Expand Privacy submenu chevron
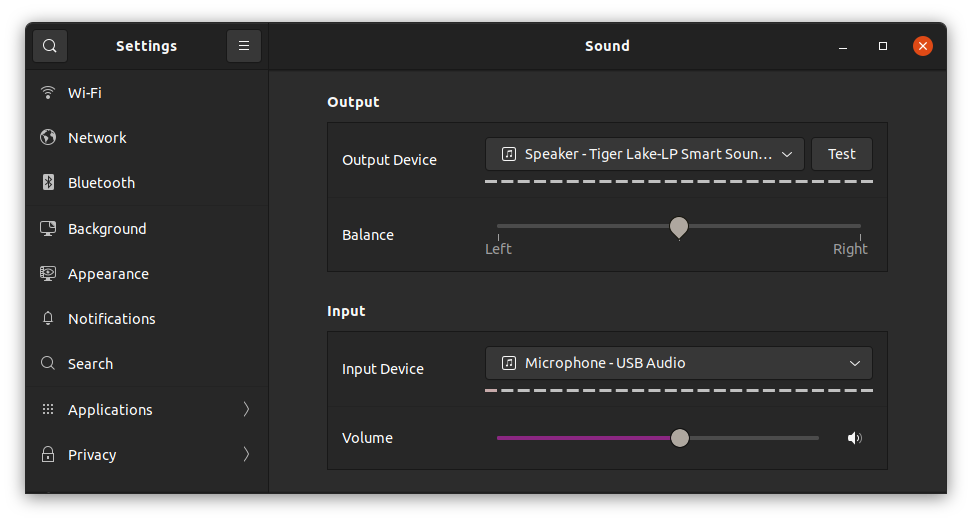This screenshot has height=522, width=972. click(x=246, y=455)
